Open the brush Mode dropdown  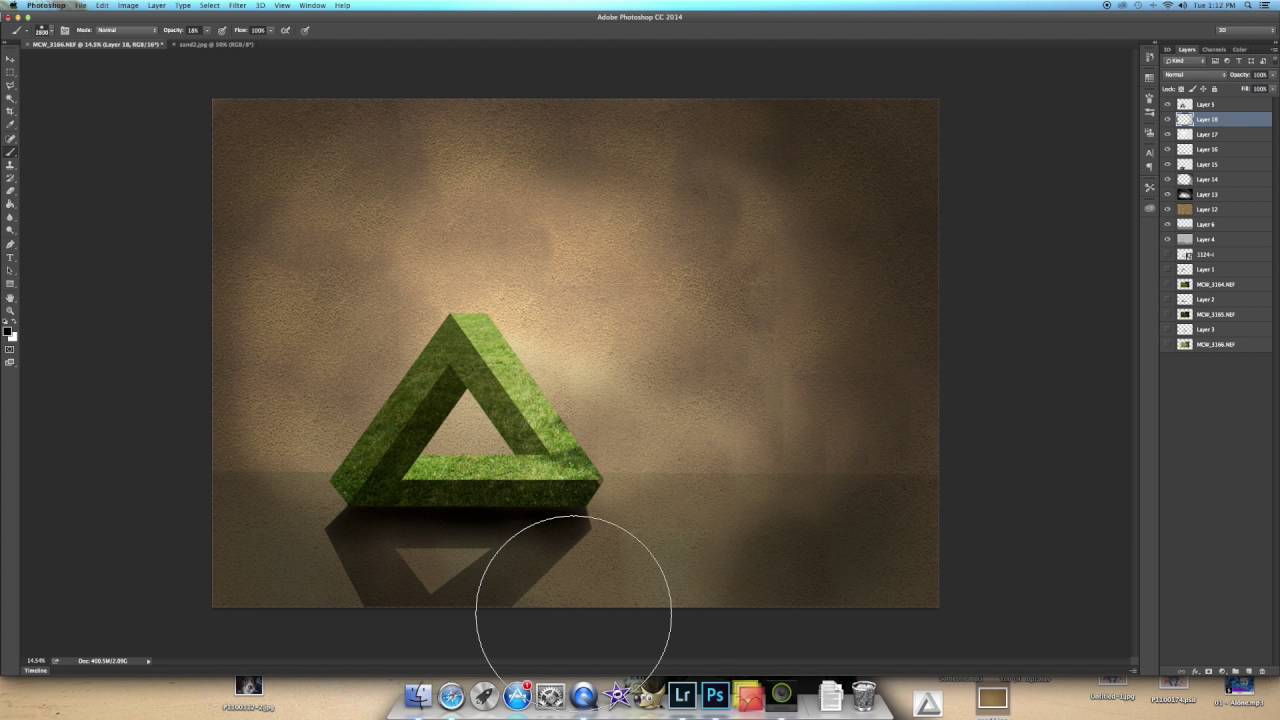click(125, 30)
